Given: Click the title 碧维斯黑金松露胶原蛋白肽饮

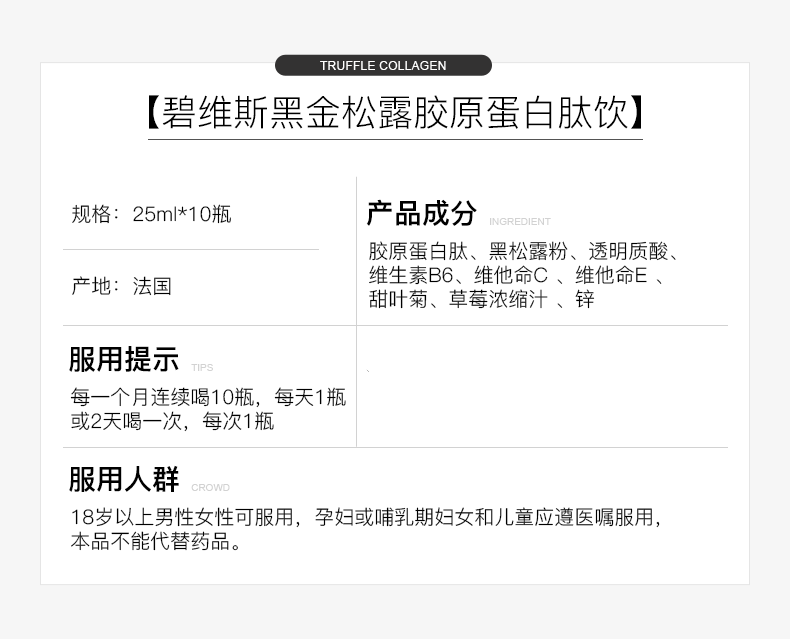Looking at the screenshot, I should pos(395,113).
